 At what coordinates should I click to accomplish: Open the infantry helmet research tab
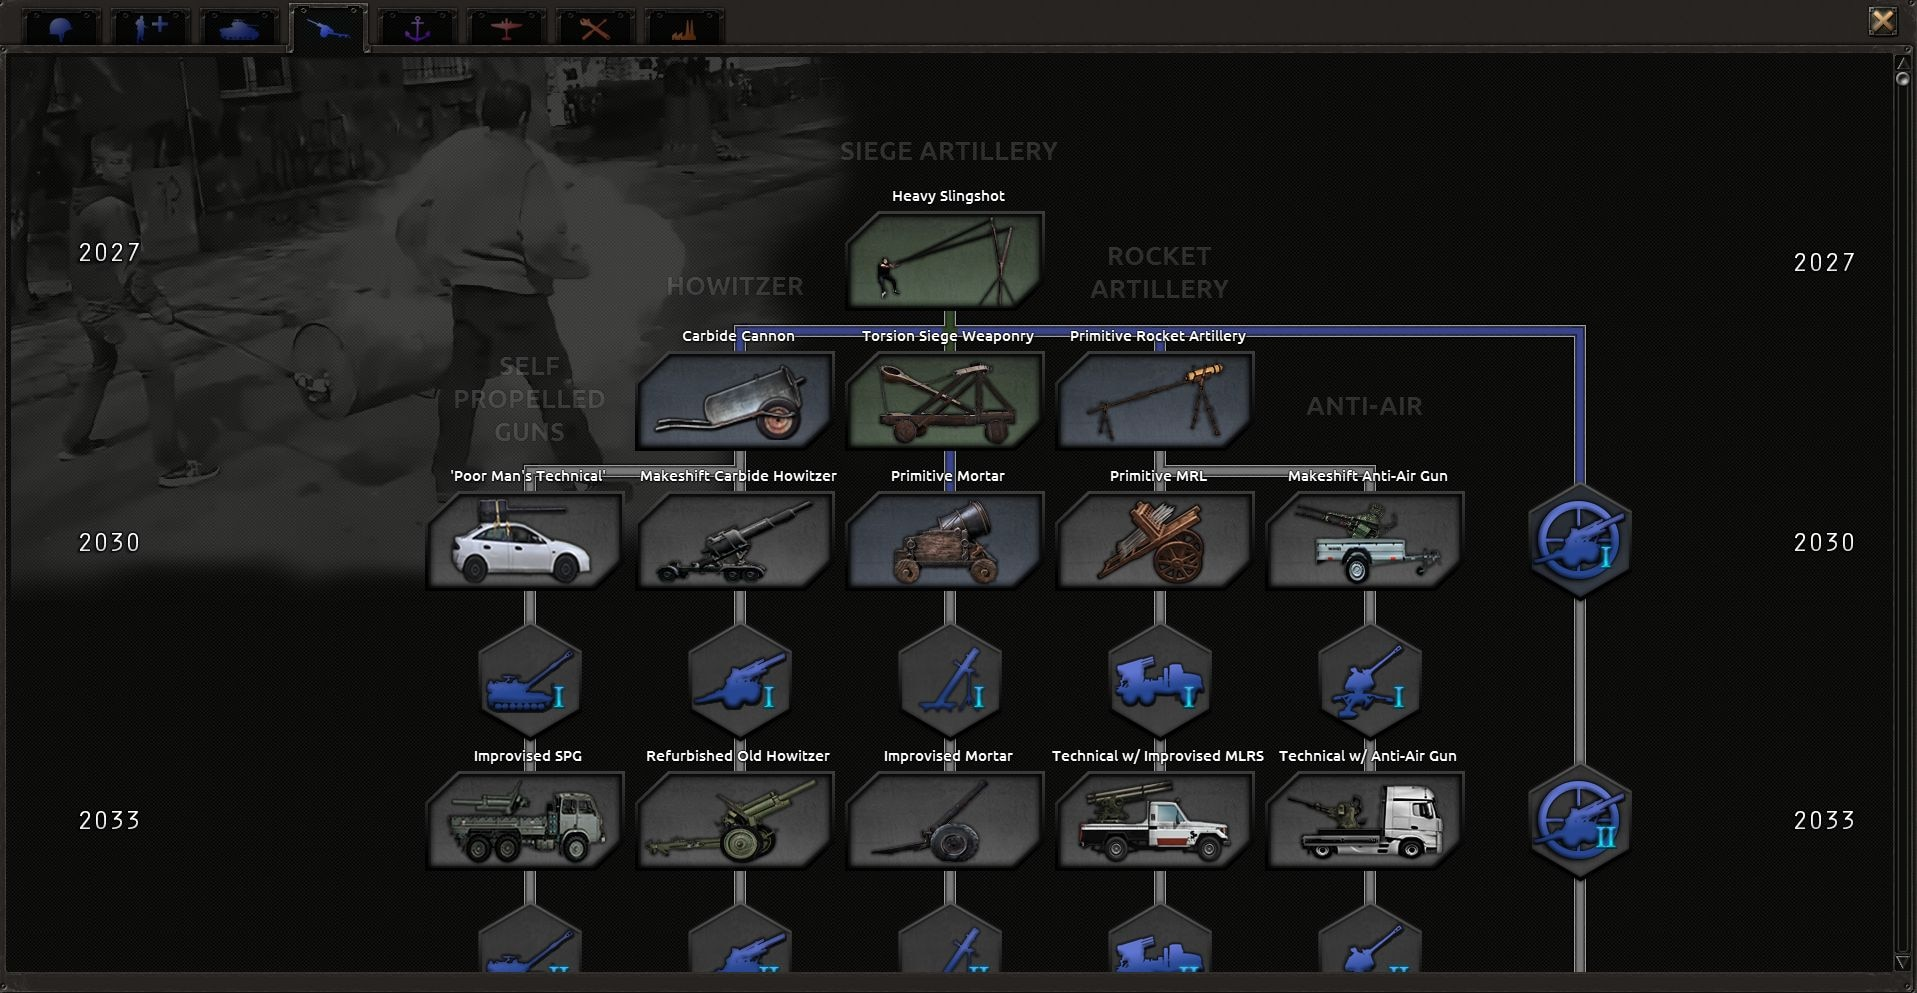point(62,27)
